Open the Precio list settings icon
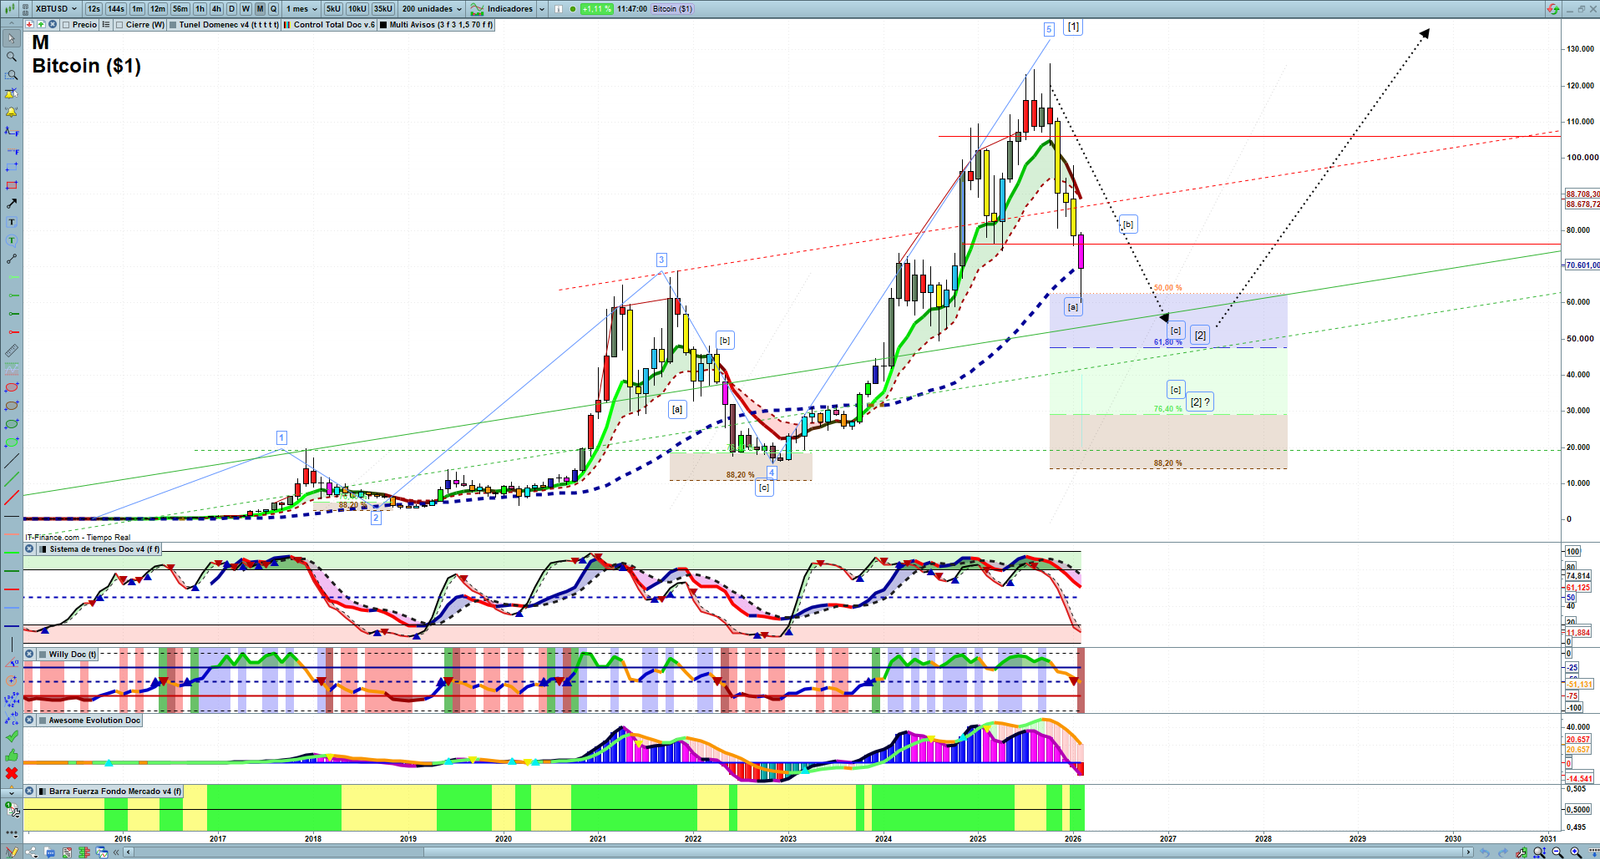This screenshot has height=859, width=1600. click(106, 25)
